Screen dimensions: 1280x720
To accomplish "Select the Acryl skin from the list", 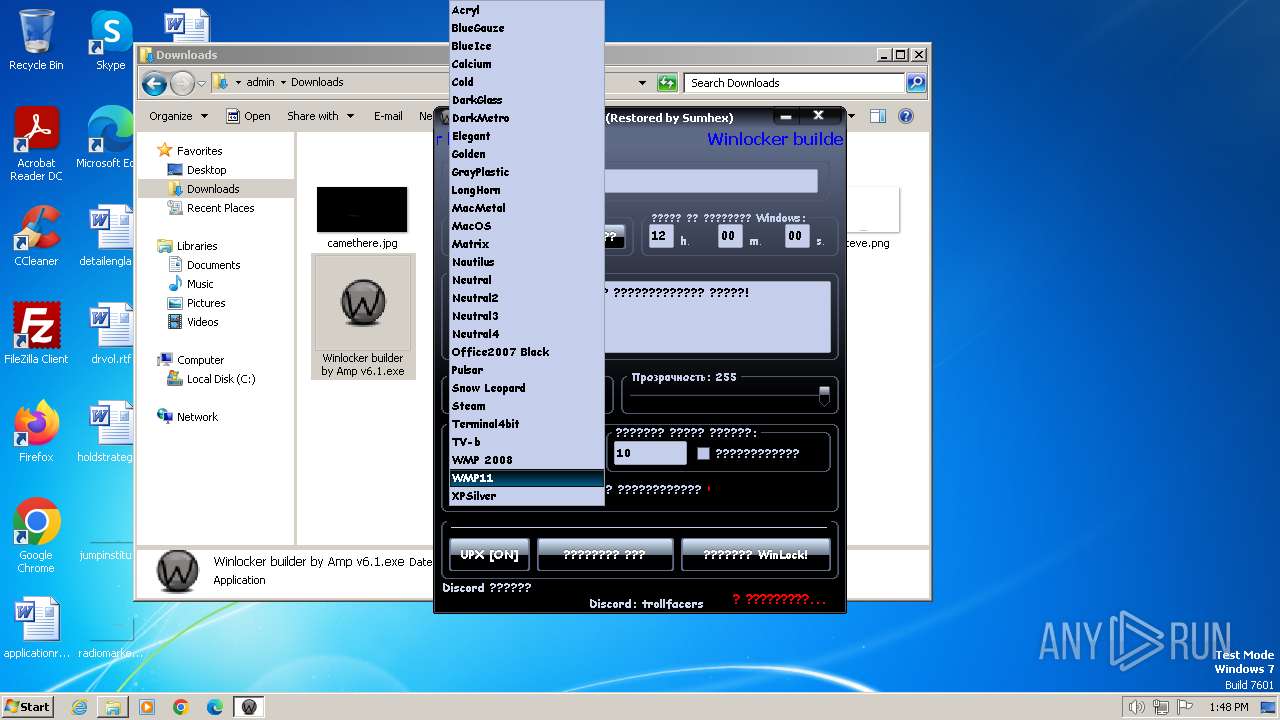I will point(527,10).
